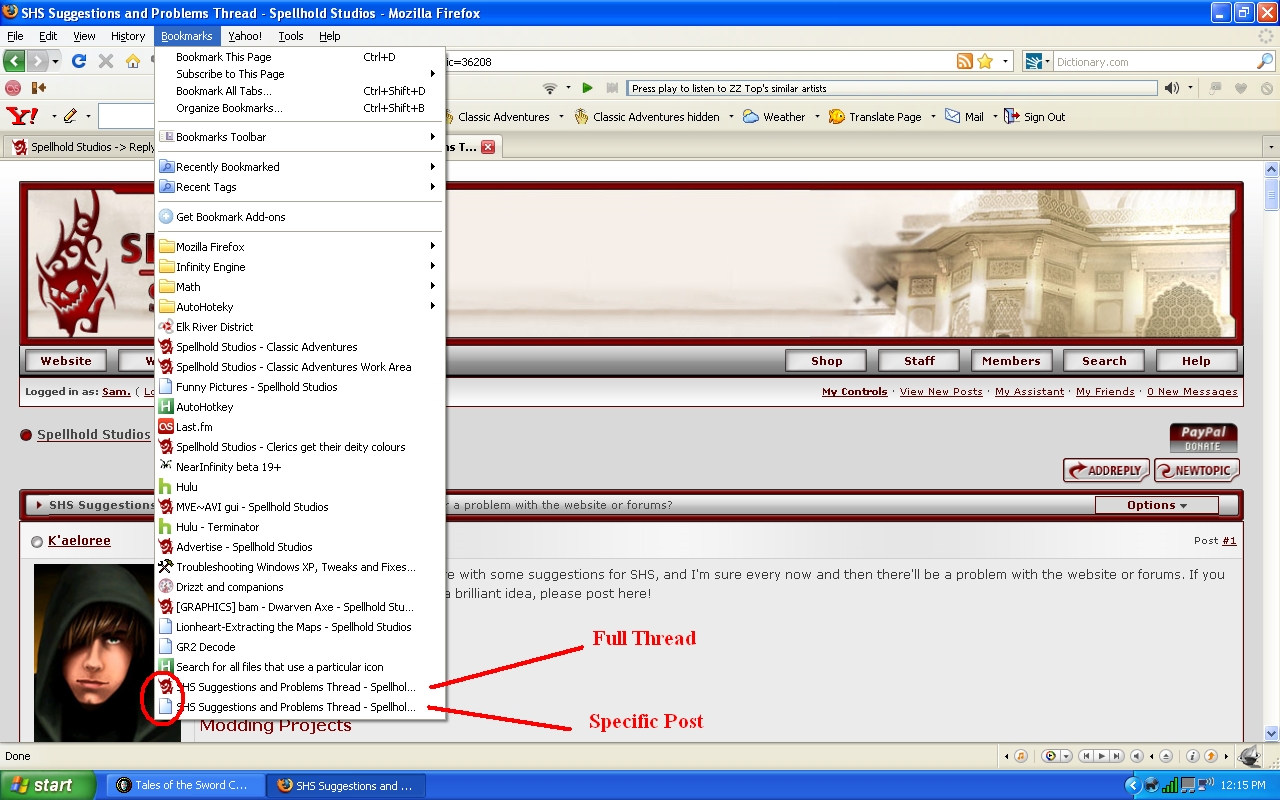Click the Last.fm volume speaker icon
1280x800 pixels.
tap(1171, 88)
